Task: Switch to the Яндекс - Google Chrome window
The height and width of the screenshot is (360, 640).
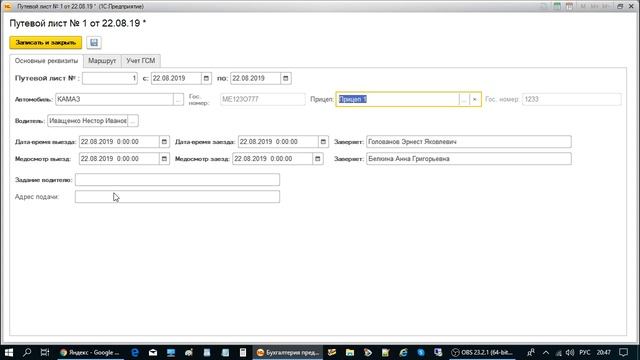Action: [x=90, y=352]
